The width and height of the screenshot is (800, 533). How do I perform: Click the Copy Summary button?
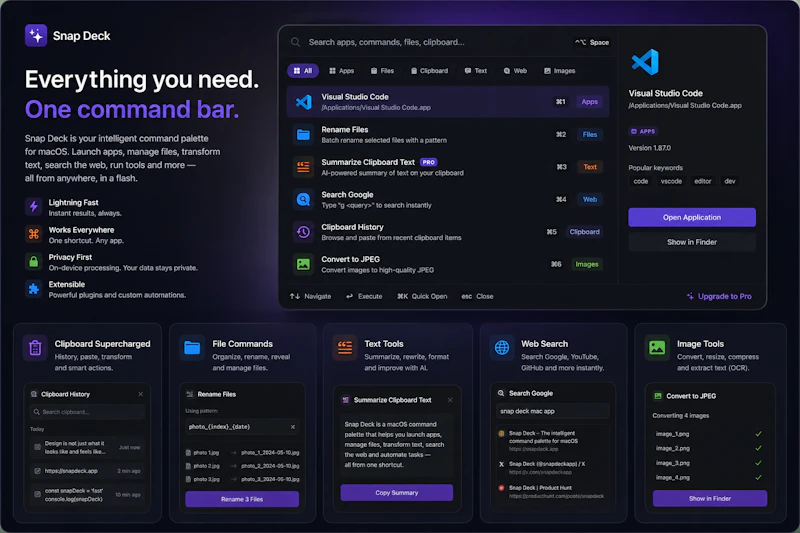396,493
